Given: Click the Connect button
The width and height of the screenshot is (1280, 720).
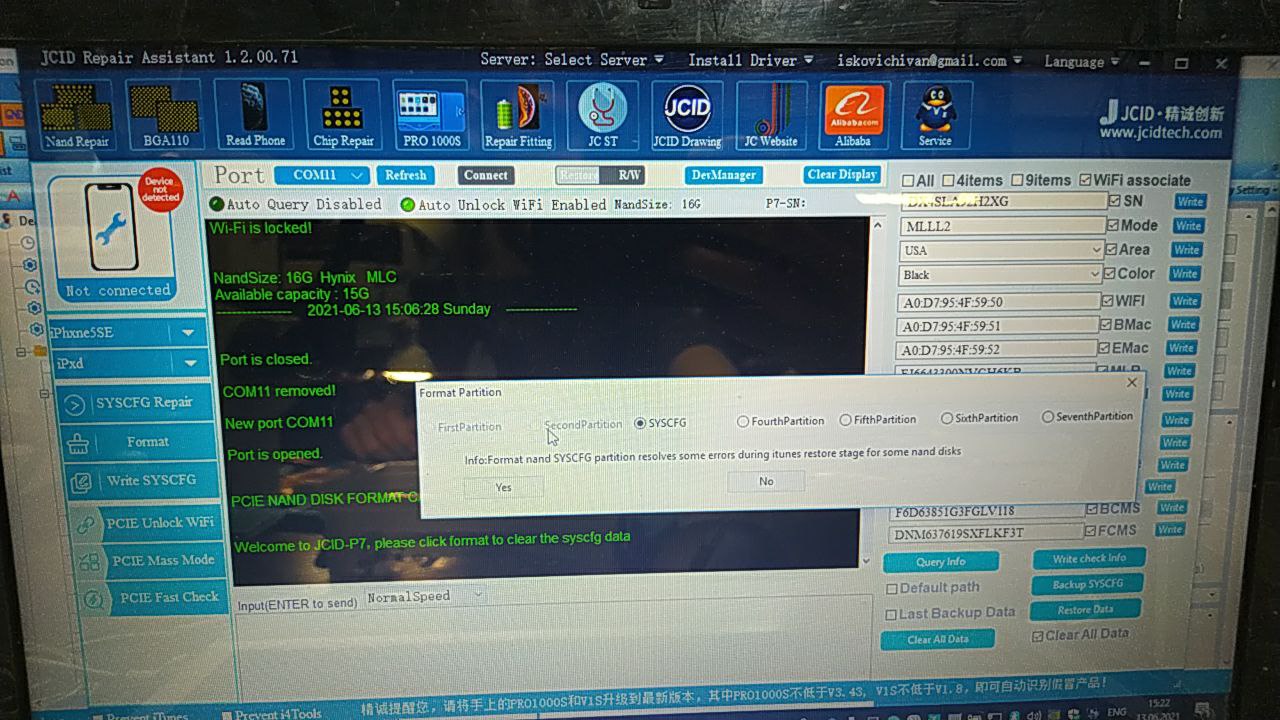Looking at the screenshot, I should tap(486, 175).
